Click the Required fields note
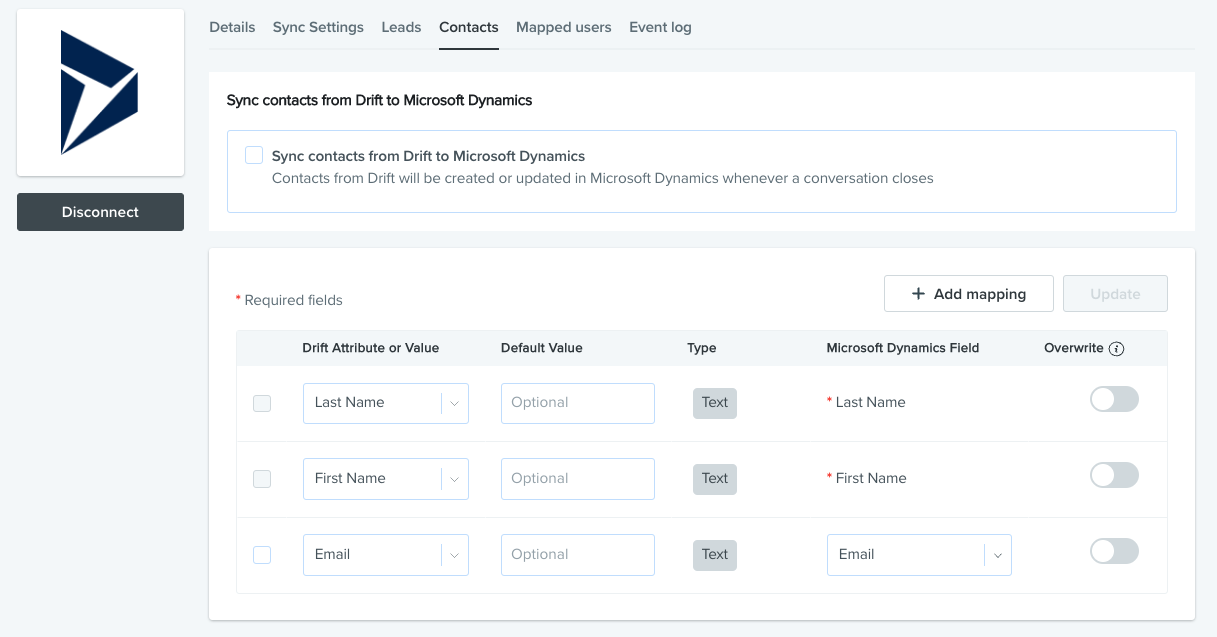1217x637 pixels. coord(289,300)
